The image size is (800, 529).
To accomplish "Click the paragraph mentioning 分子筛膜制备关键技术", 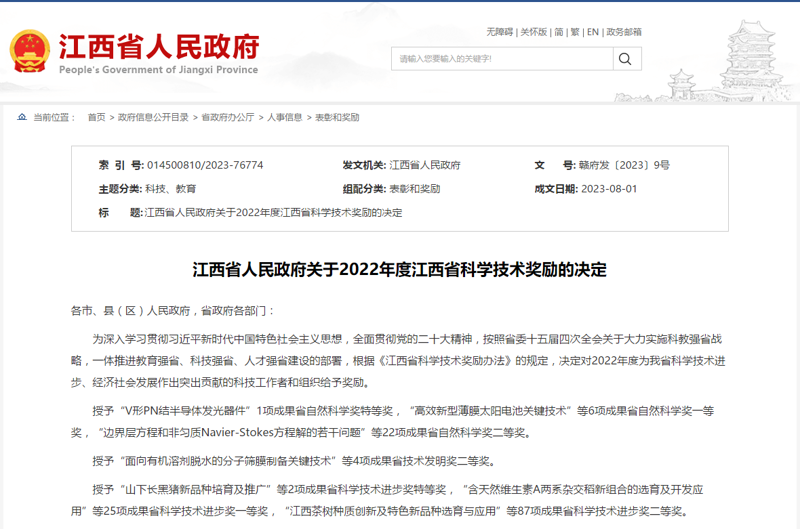I will (294, 461).
